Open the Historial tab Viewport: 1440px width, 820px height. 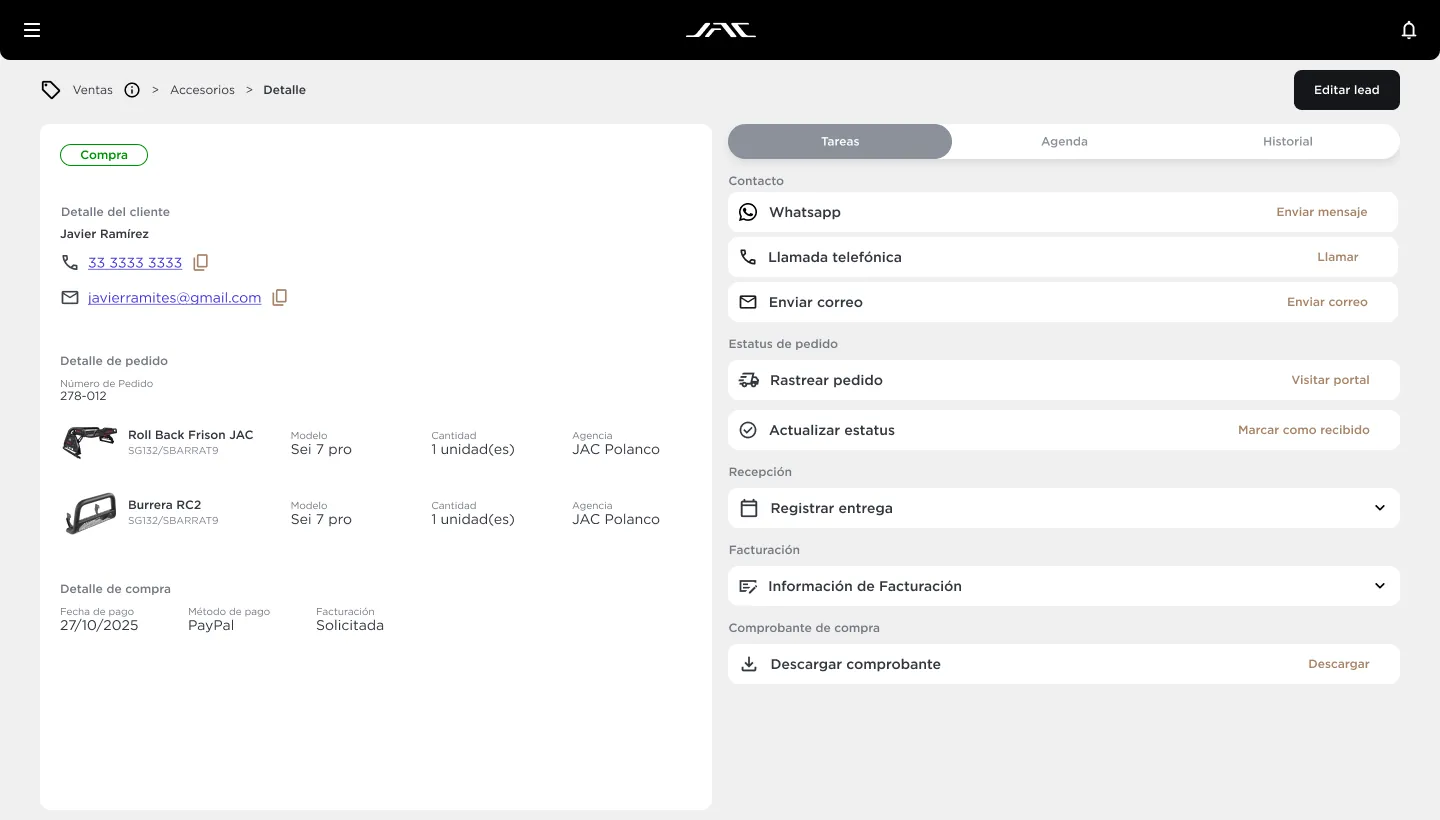tap(1288, 141)
